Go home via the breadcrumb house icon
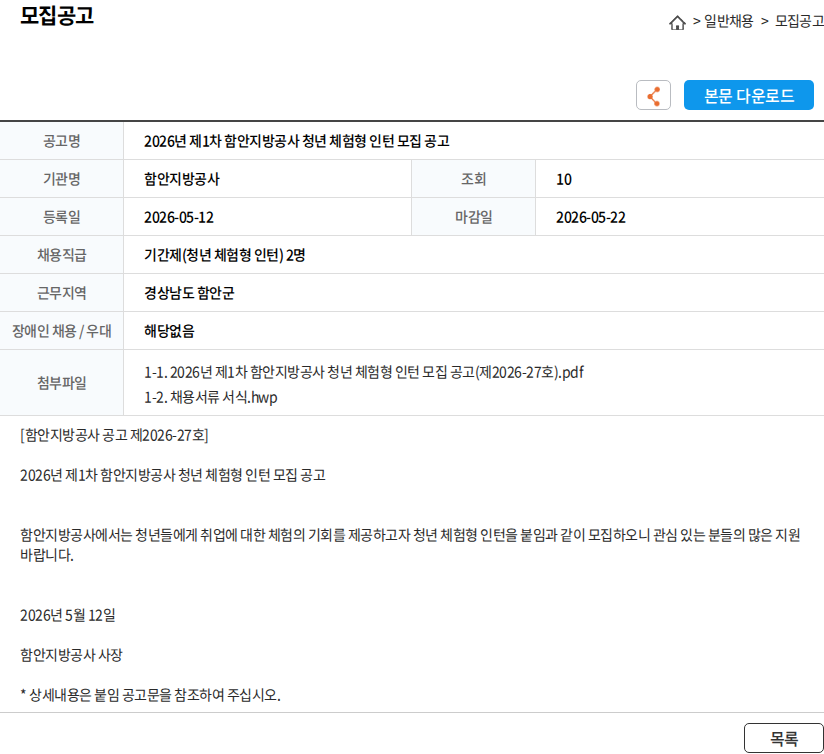Screen dimensions: 824x754 click(x=677, y=22)
